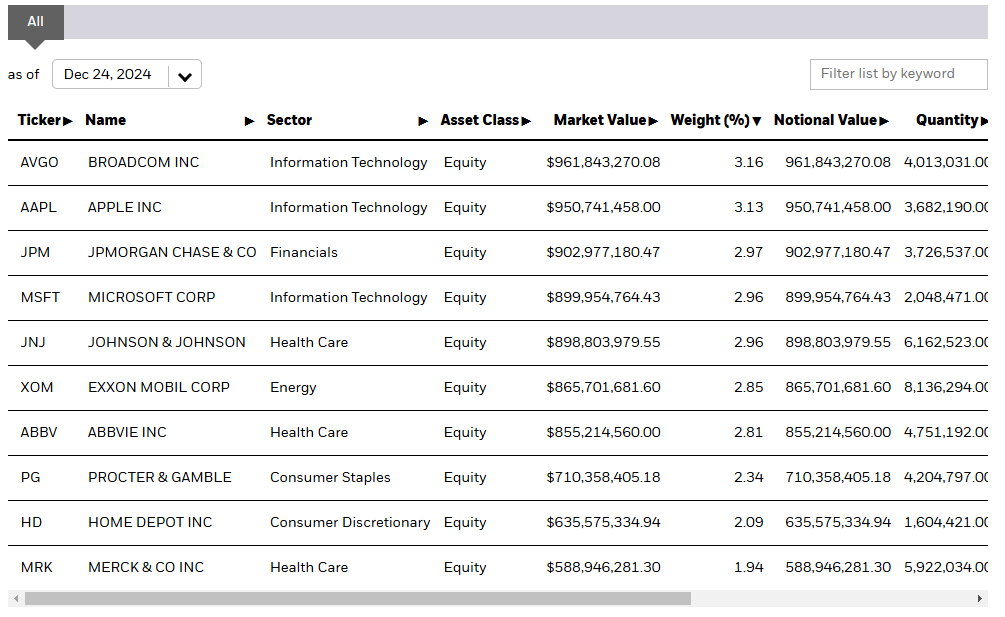Click MICROSOFT CORP name cell
The height and width of the screenshot is (617, 1005).
151,297
